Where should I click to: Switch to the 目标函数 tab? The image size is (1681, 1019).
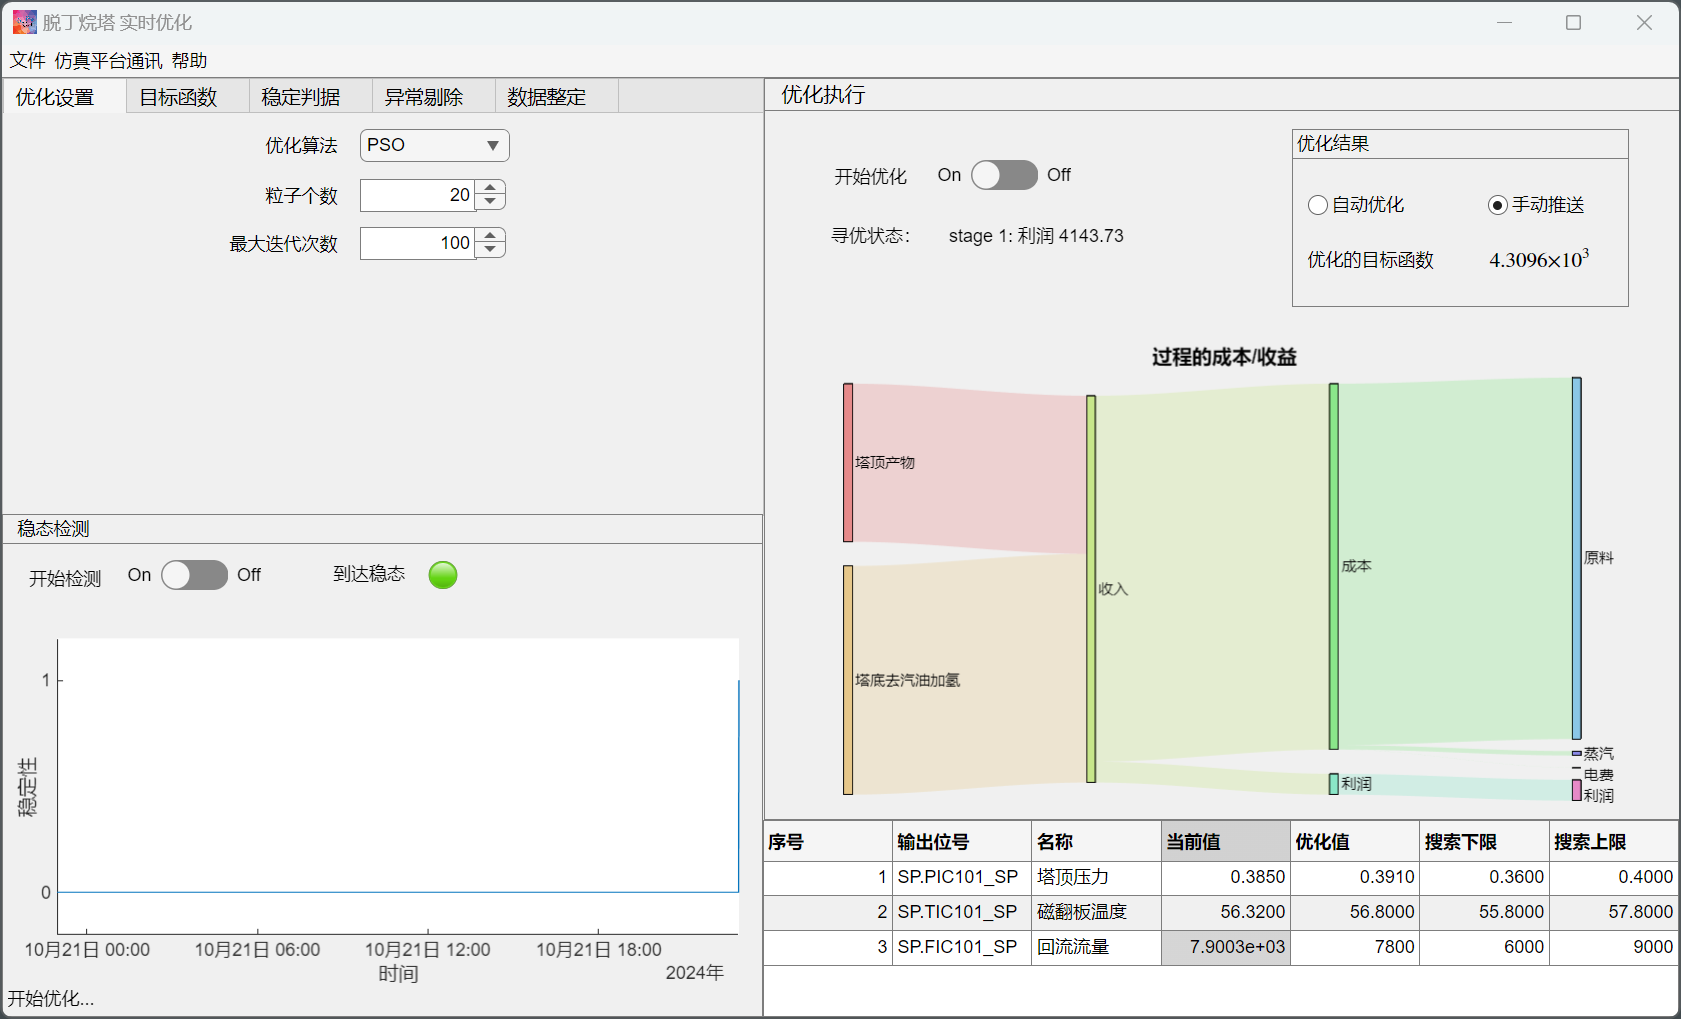(178, 97)
